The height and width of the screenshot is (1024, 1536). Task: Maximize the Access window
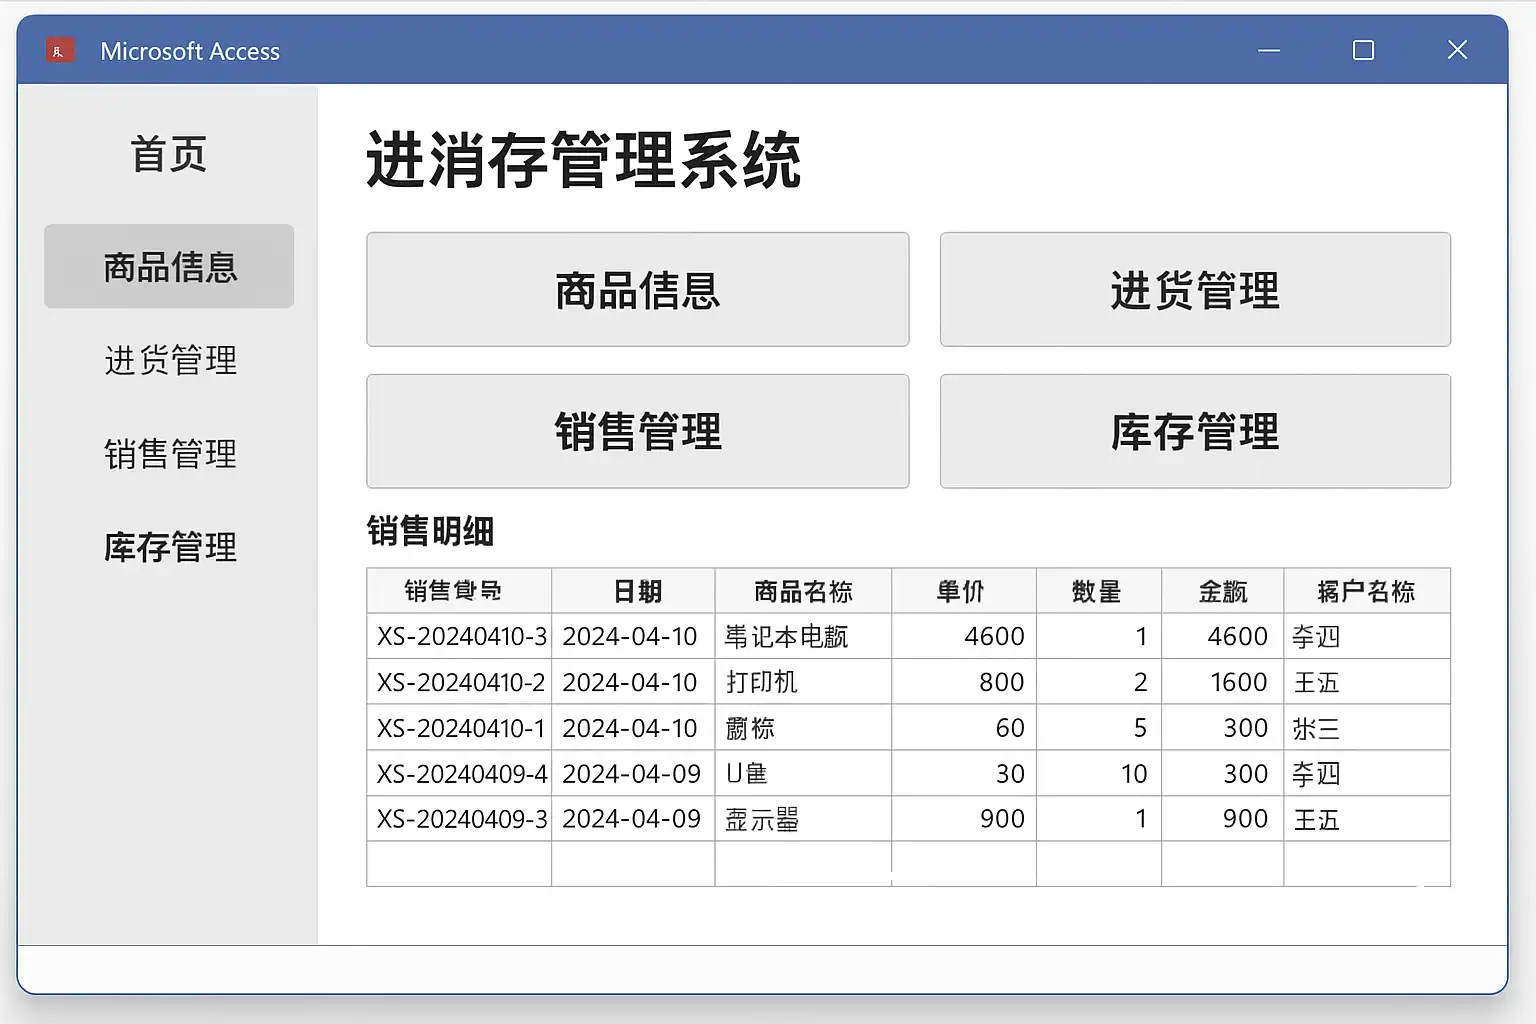[x=1363, y=50]
